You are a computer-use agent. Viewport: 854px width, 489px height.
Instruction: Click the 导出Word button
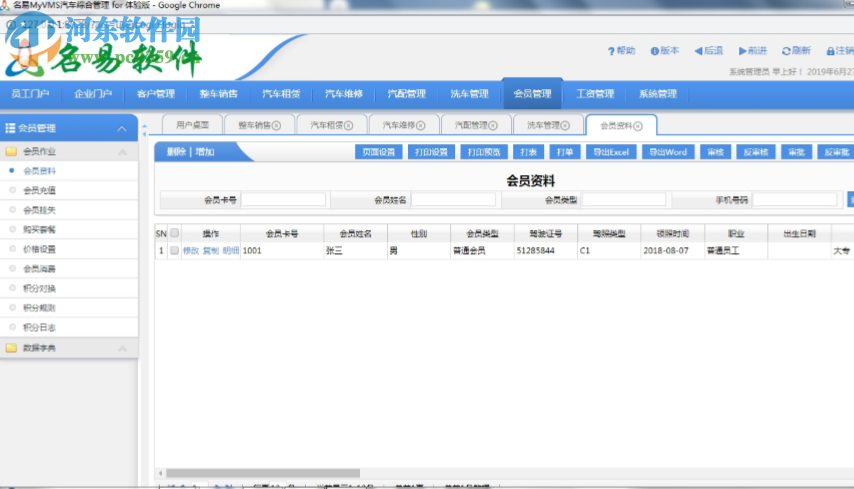(x=668, y=152)
